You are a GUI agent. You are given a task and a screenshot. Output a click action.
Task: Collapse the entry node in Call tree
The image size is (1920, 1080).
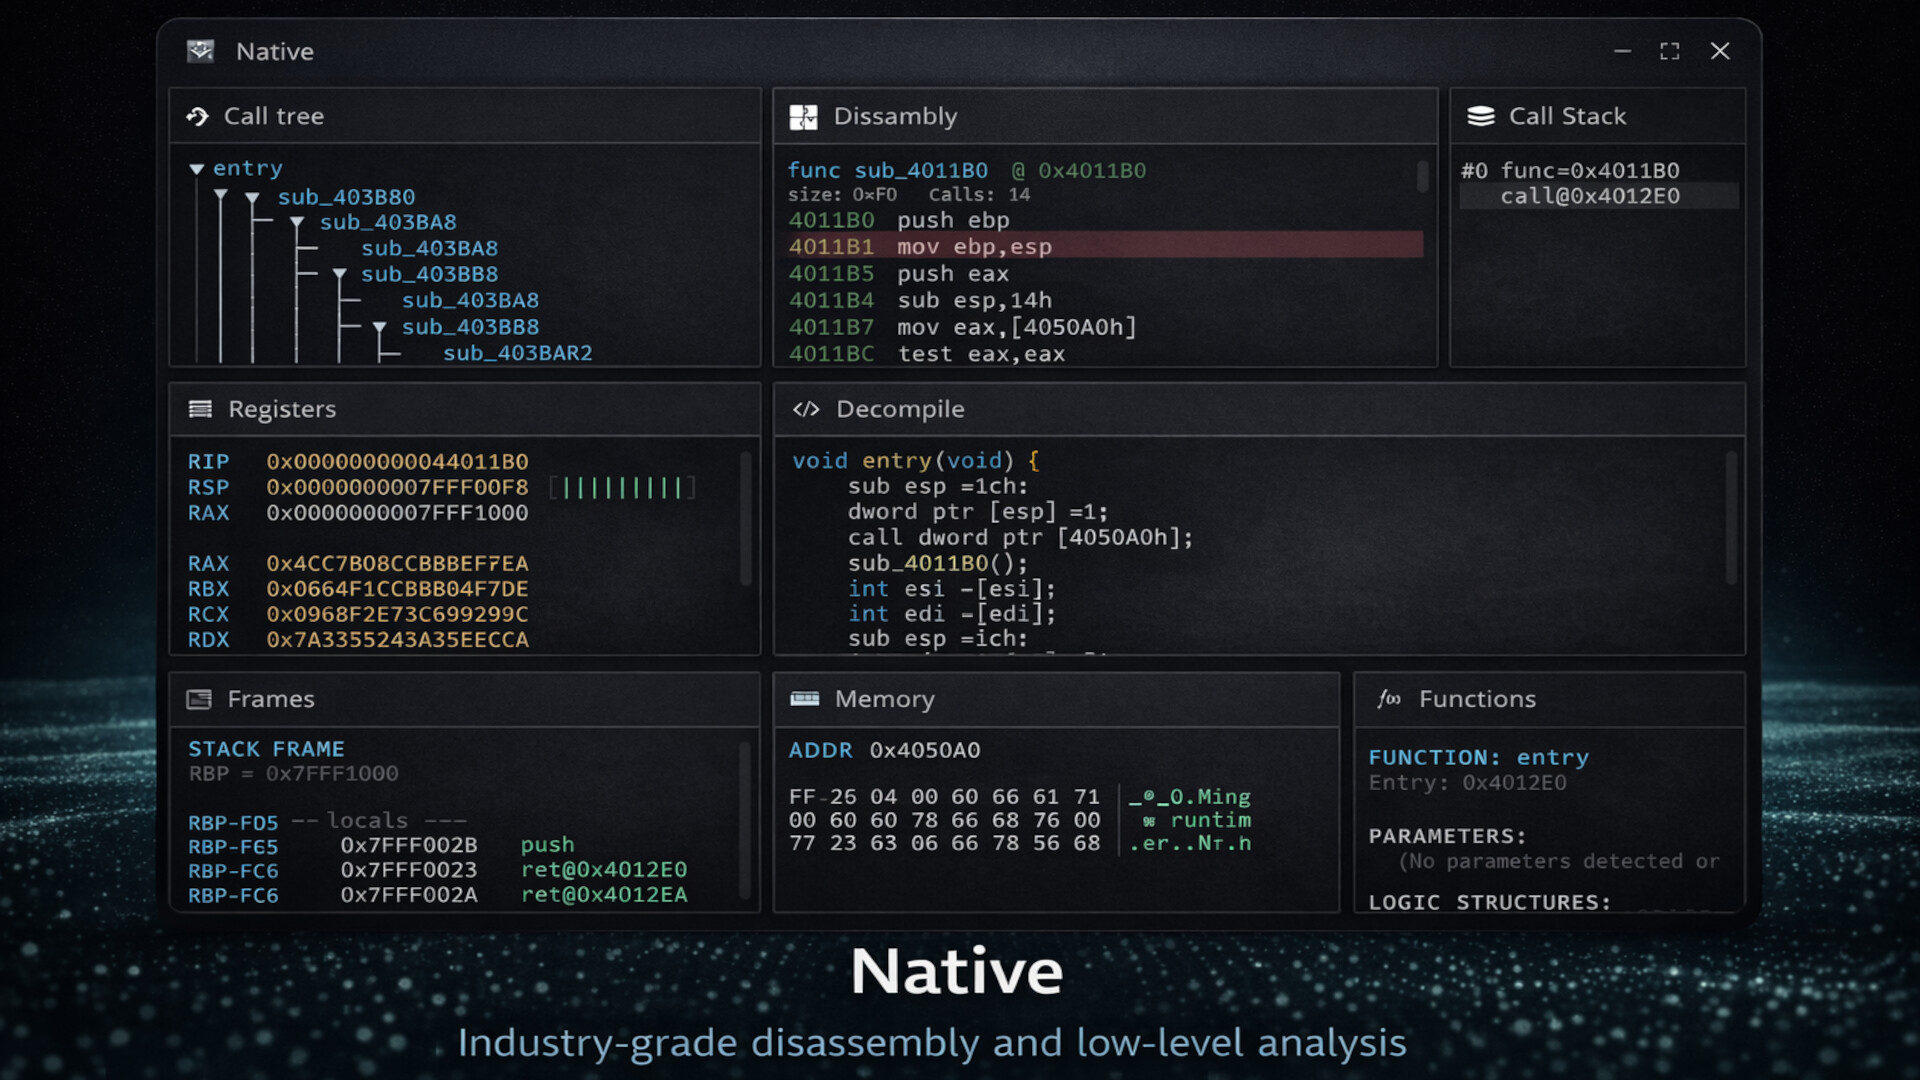coord(197,168)
